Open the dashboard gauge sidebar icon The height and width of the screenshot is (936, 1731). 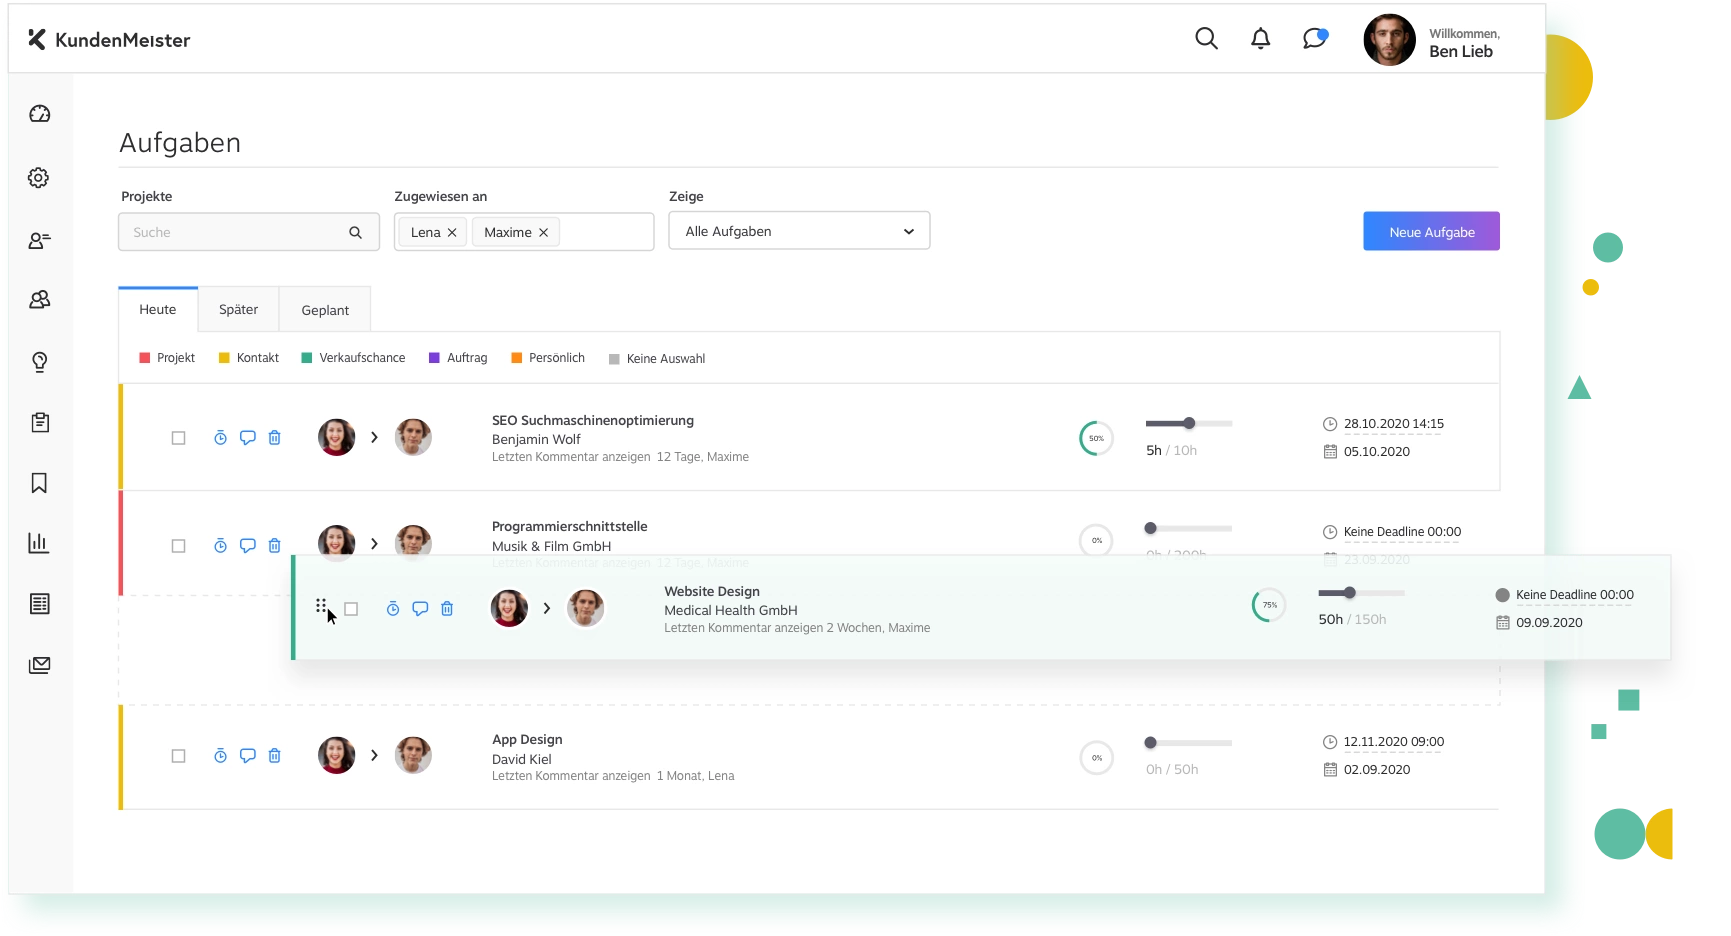[x=39, y=114]
